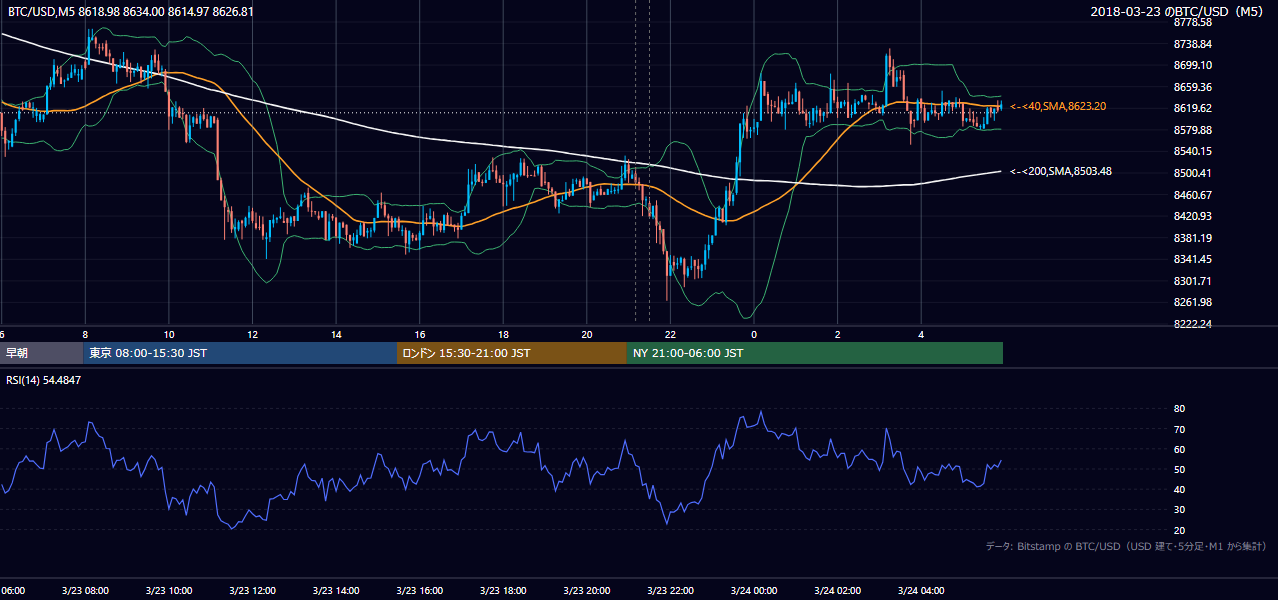1278x600 pixels.
Task: Click bottom time label 3/23 10:00
Action: point(169,590)
